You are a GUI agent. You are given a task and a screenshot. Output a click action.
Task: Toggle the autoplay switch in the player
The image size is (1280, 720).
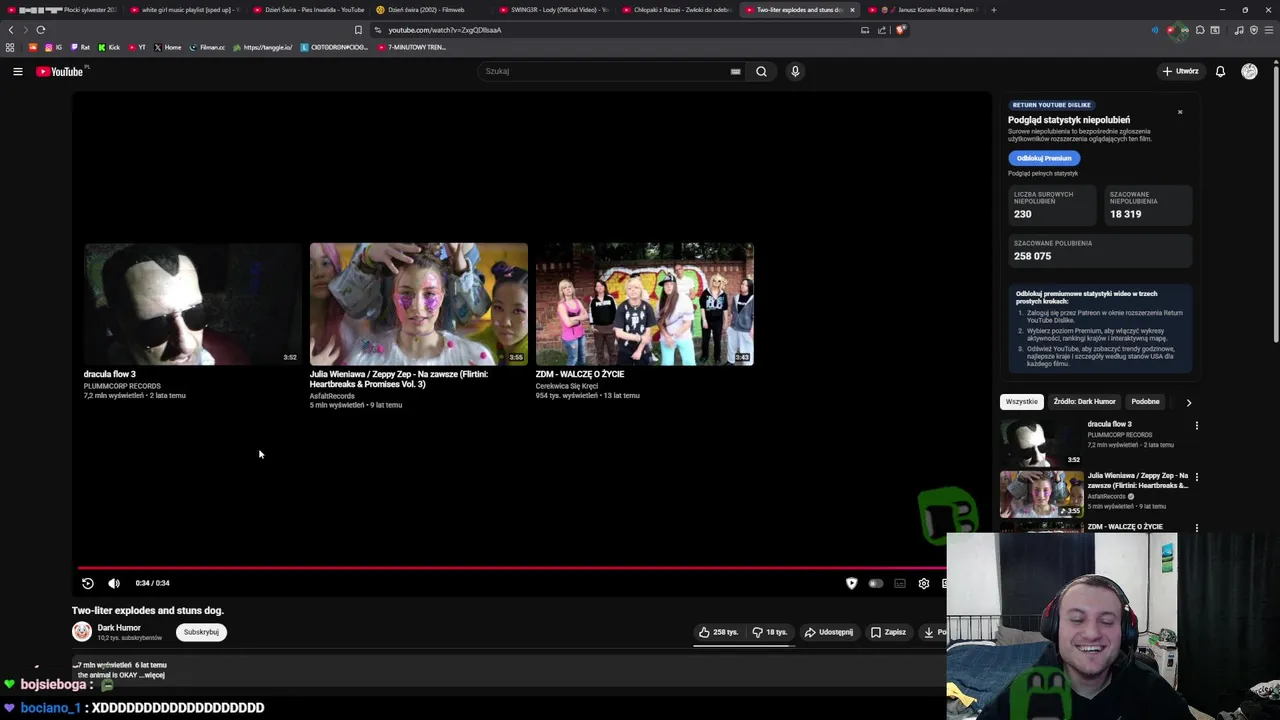(876, 583)
